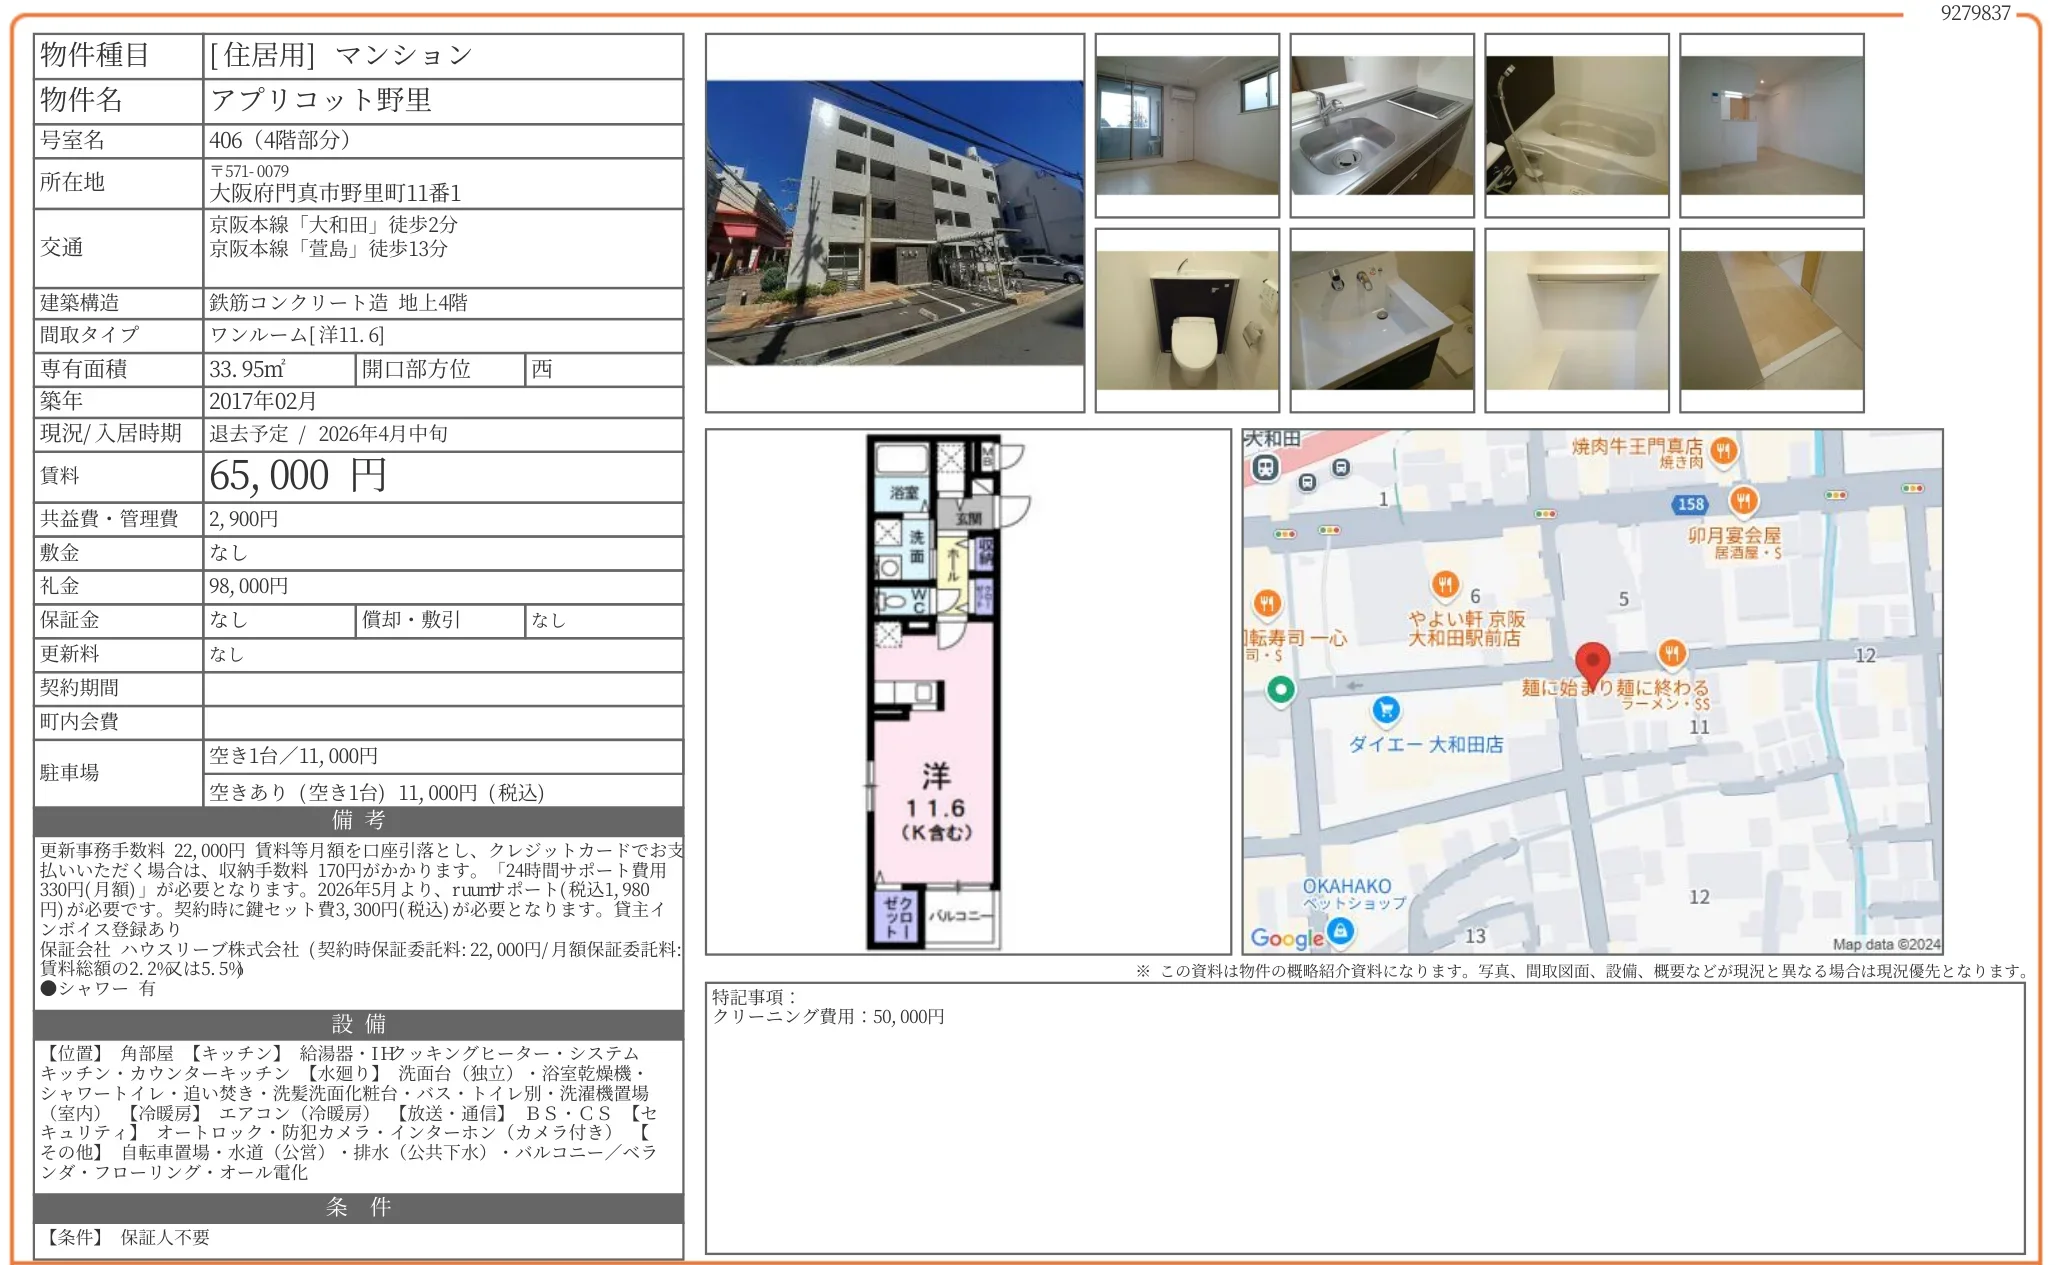Viewport: 2056px width, 1265px height.
Task: Open the bathtub photo thumbnail
Action: (1576, 125)
